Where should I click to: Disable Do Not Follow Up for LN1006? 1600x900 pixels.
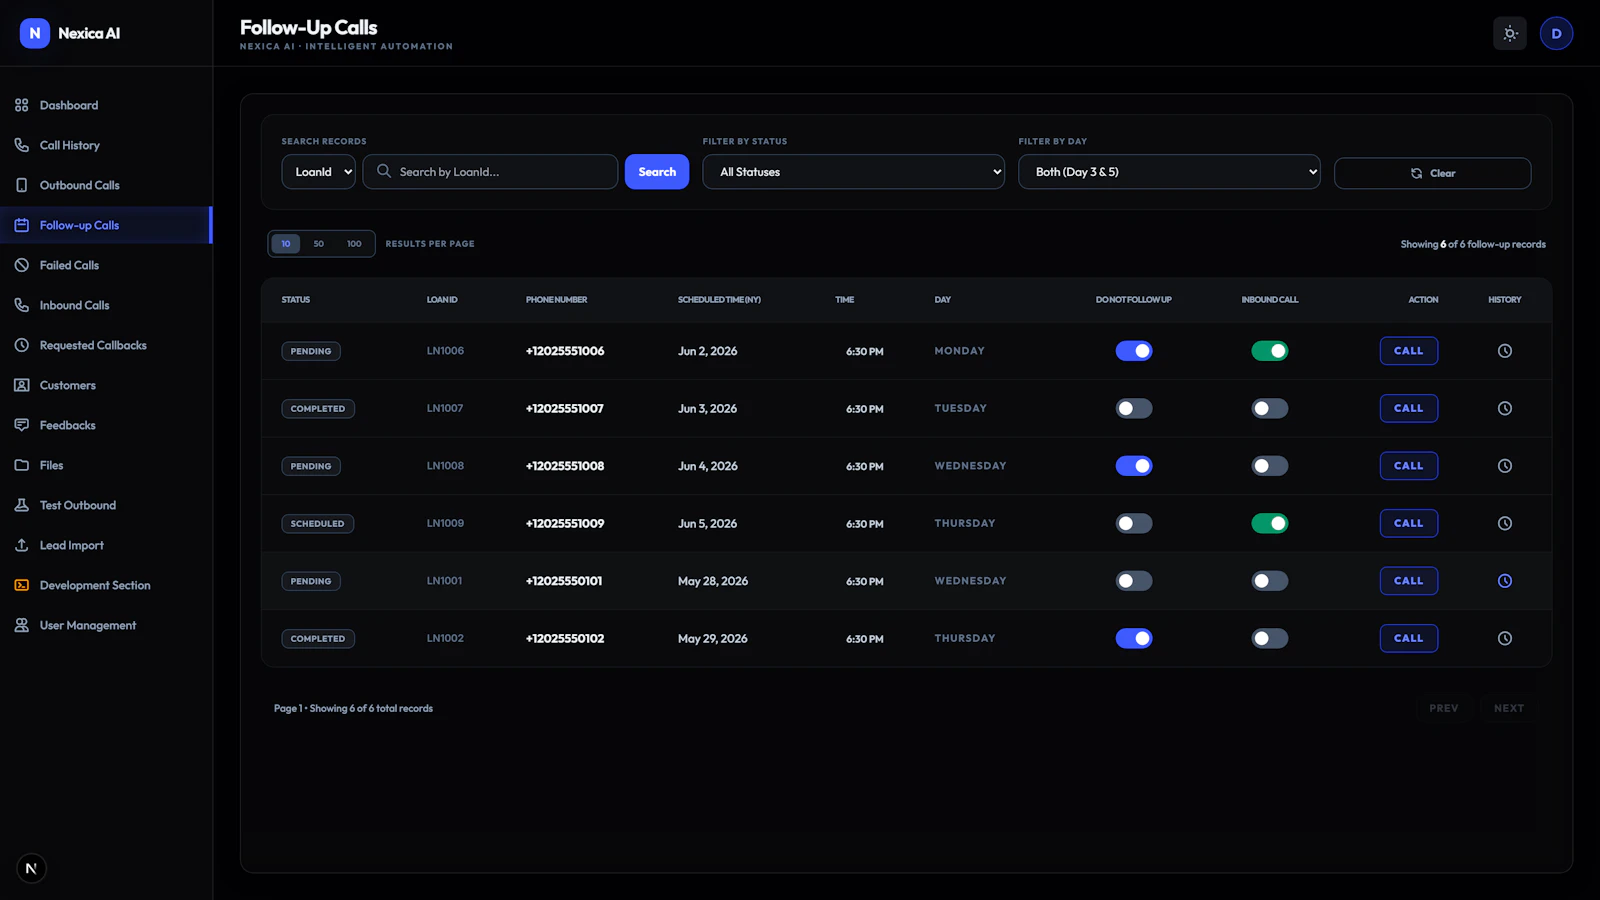tap(1134, 351)
